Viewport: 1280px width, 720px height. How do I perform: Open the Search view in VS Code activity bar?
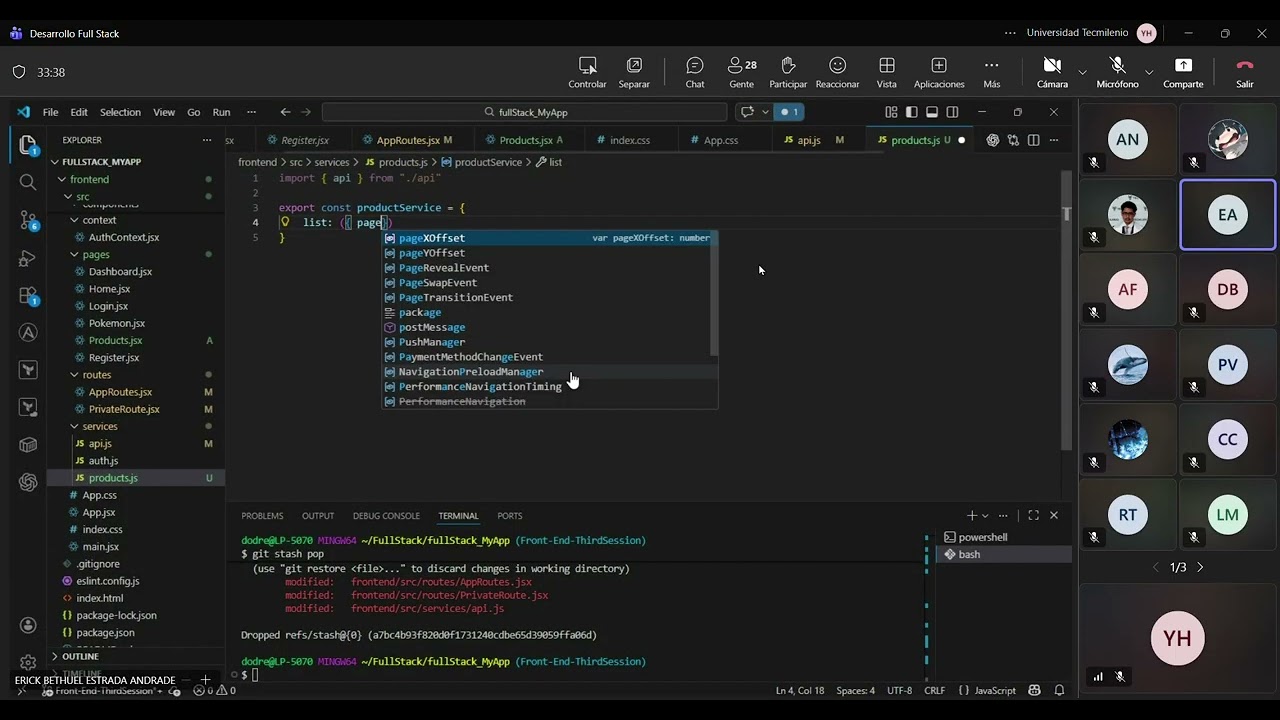[28, 182]
